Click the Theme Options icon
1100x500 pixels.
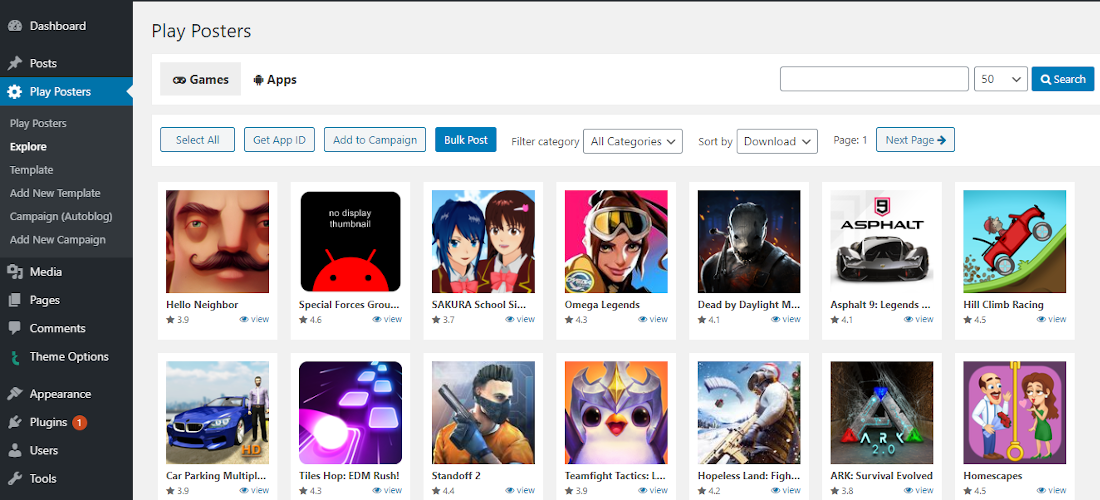pos(14,357)
